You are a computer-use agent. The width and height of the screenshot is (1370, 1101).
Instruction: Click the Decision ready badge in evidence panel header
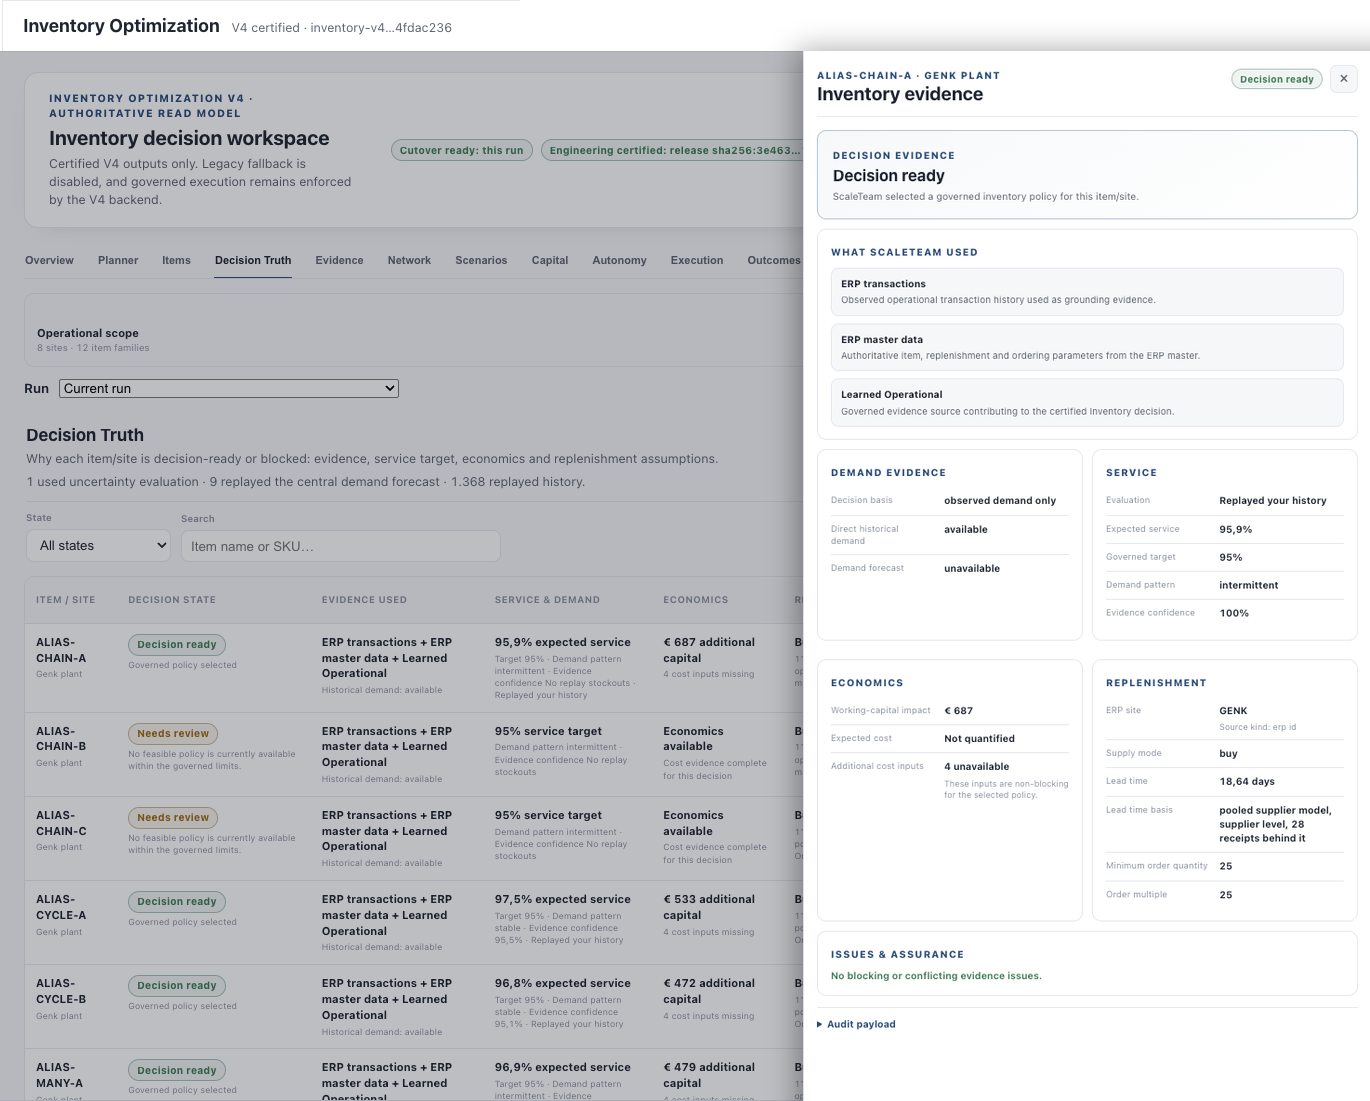(x=1276, y=79)
